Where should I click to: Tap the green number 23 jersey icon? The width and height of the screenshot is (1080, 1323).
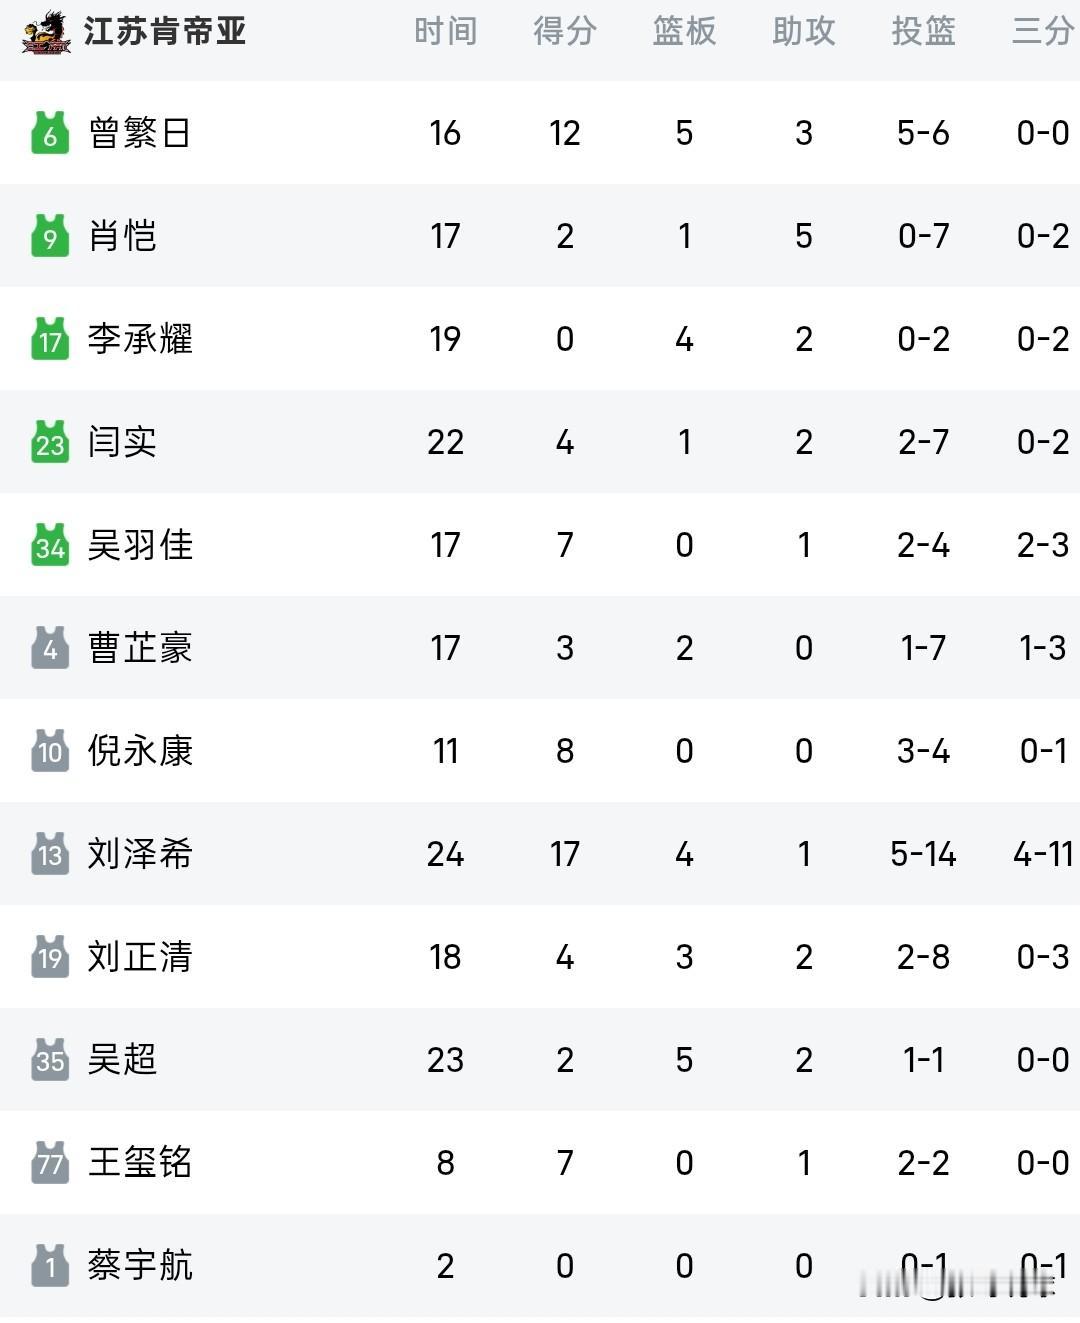click(x=50, y=442)
